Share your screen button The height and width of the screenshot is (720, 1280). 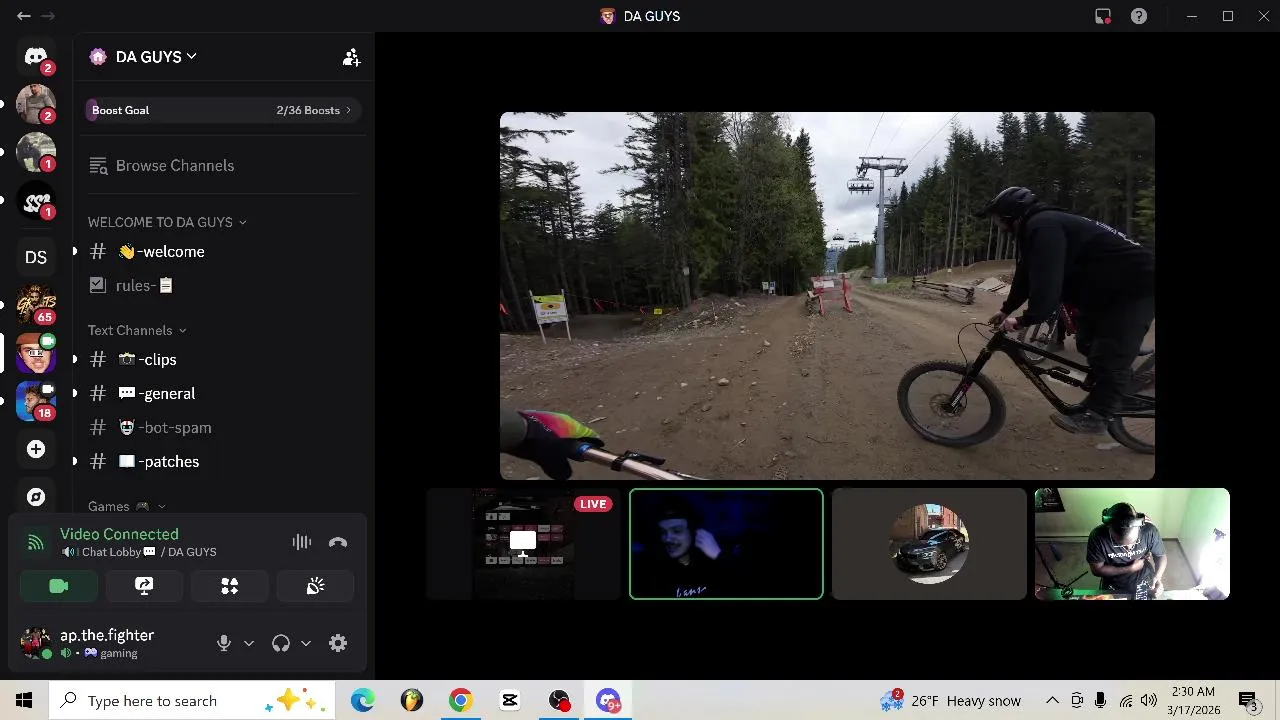(x=144, y=586)
